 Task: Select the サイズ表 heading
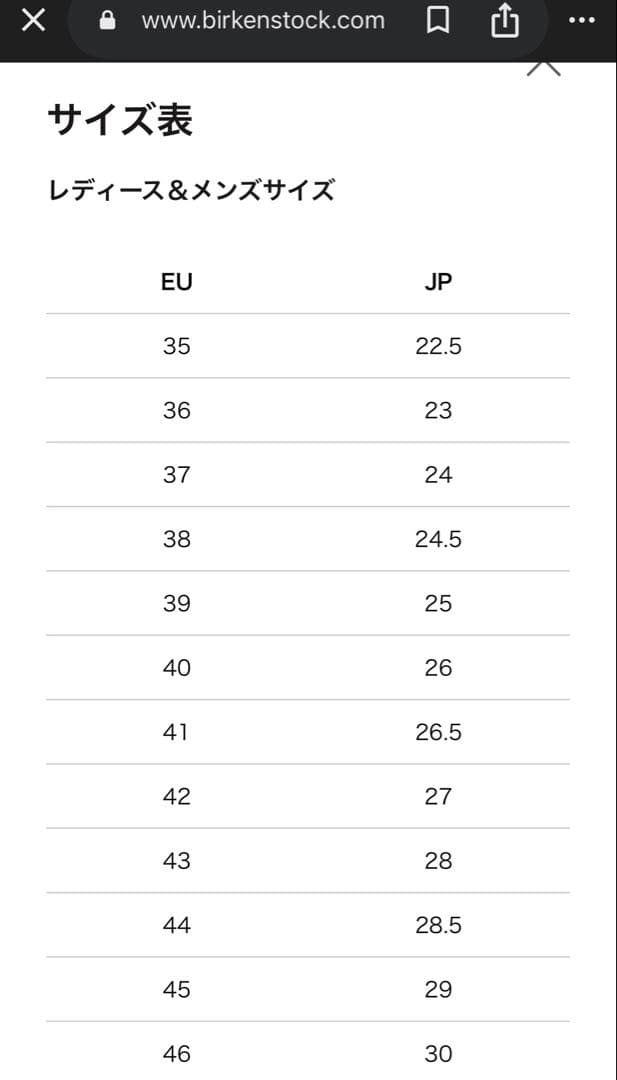[x=120, y=120]
